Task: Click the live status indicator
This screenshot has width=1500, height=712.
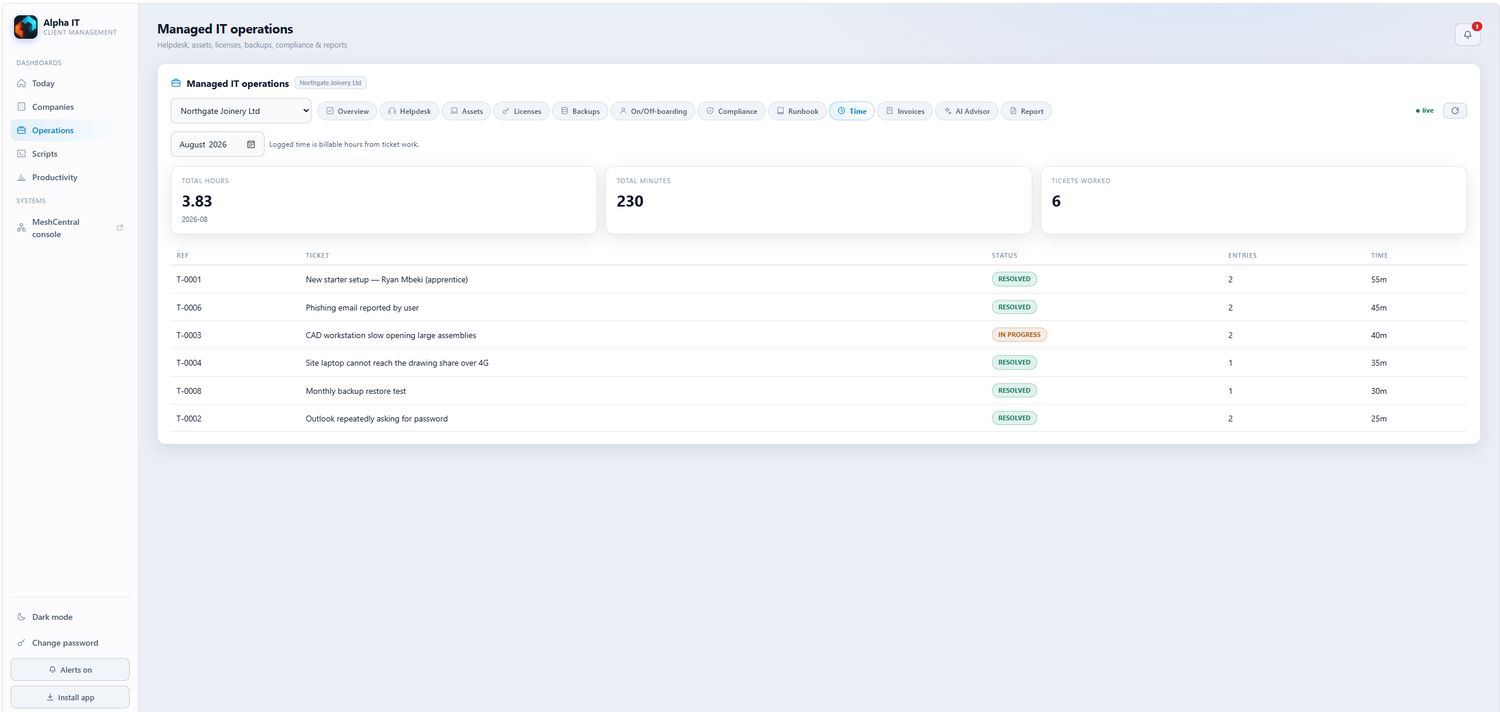Action: 1425,111
